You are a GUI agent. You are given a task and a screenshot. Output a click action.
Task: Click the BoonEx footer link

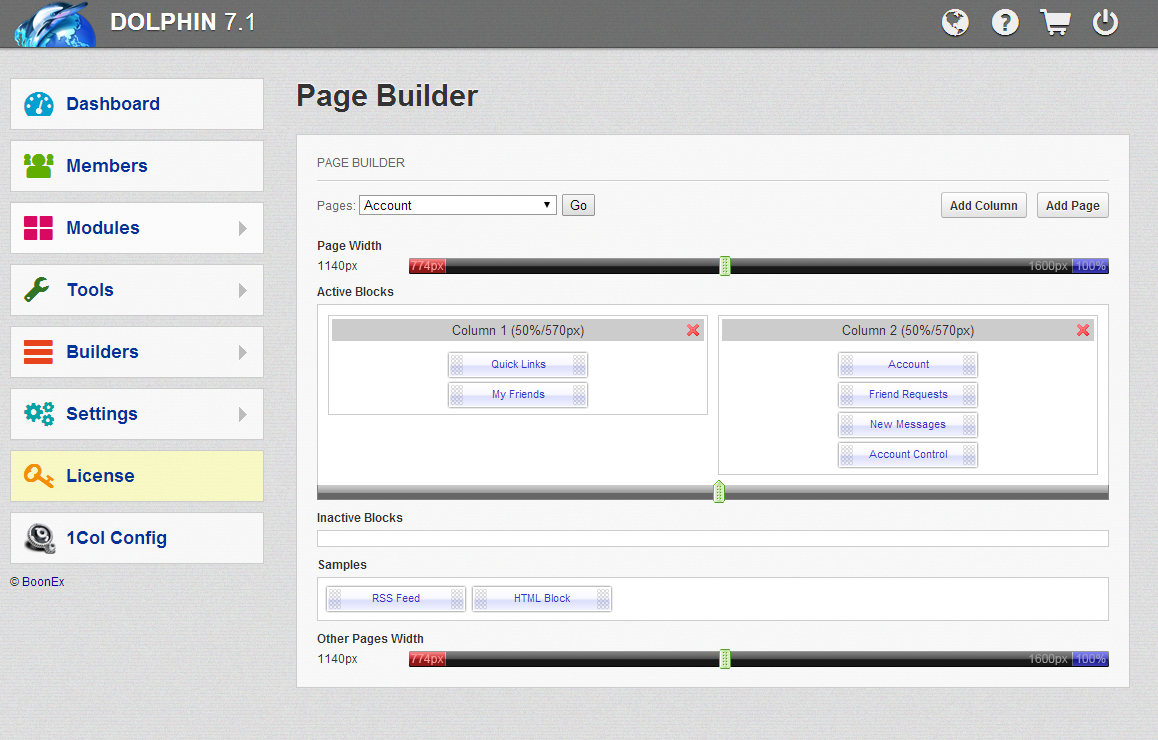pyautogui.click(x=43, y=582)
